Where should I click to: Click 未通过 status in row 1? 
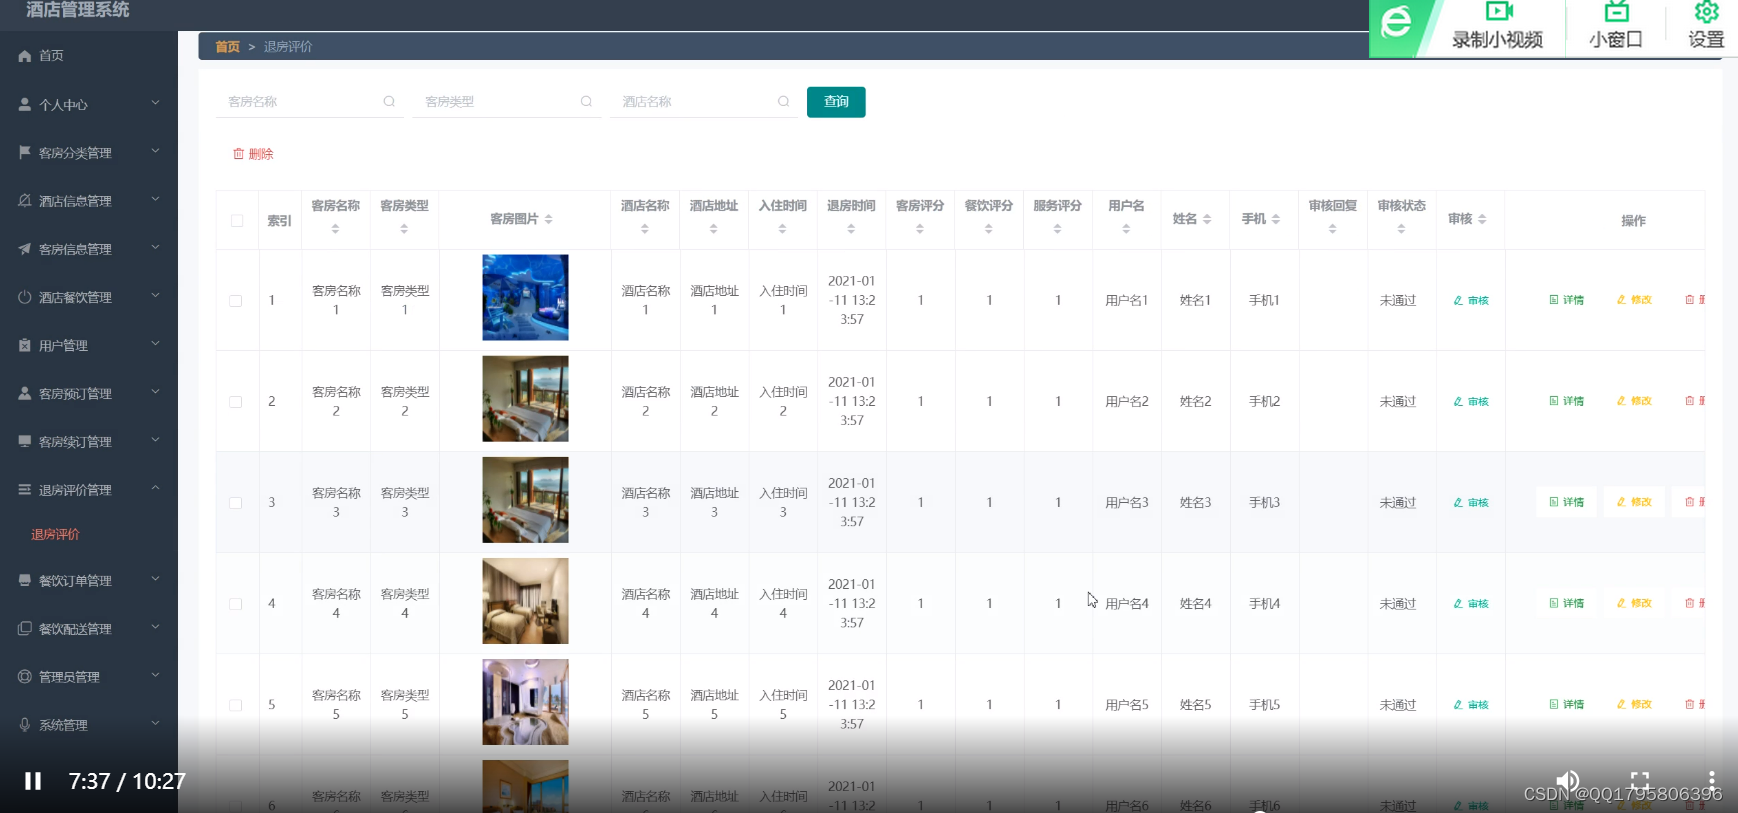tap(1398, 301)
